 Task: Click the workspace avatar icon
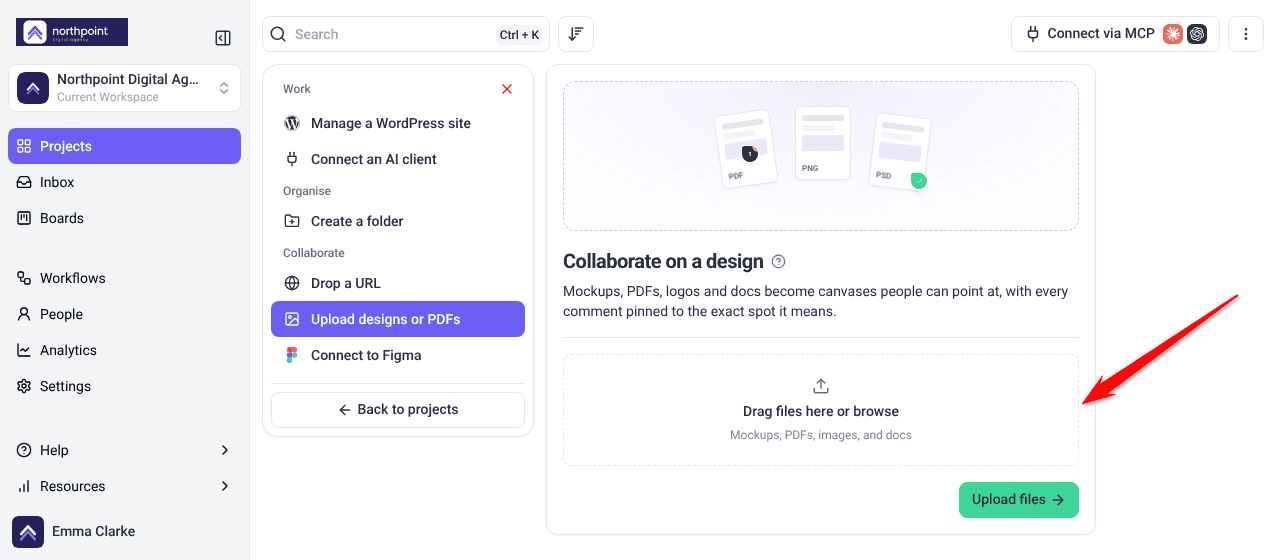coord(33,88)
